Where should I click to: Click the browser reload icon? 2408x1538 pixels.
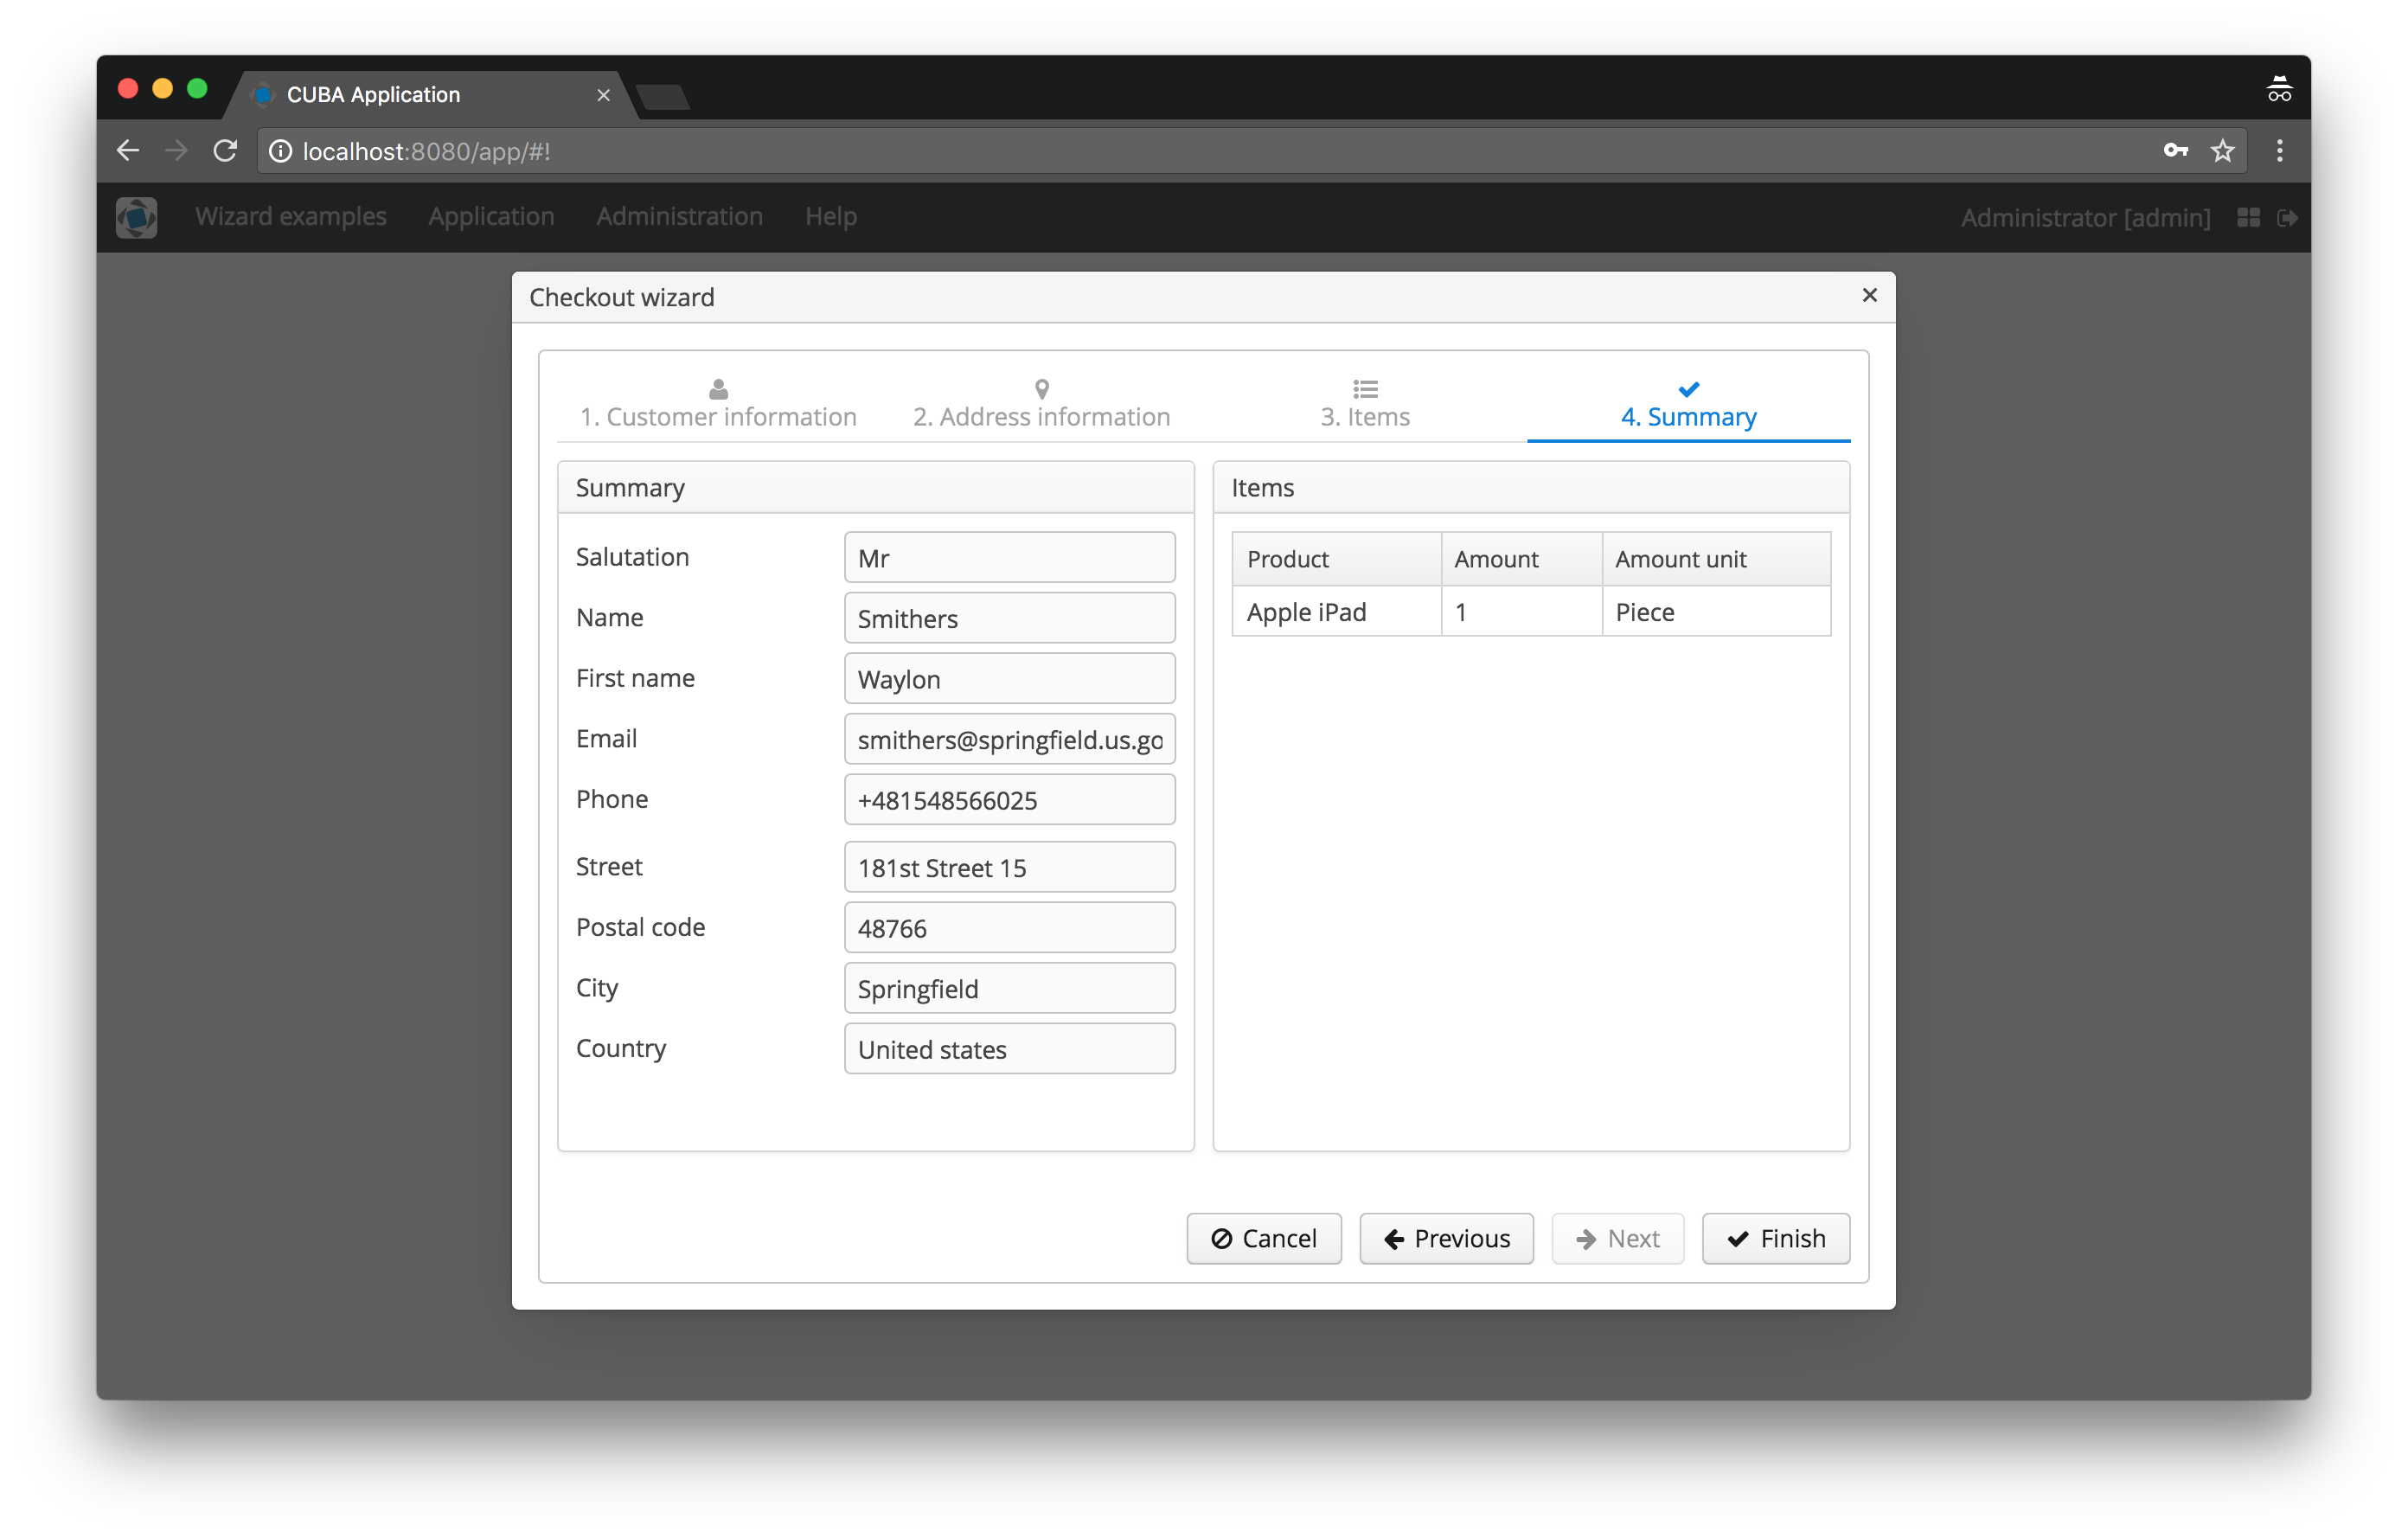(x=226, y=151)
